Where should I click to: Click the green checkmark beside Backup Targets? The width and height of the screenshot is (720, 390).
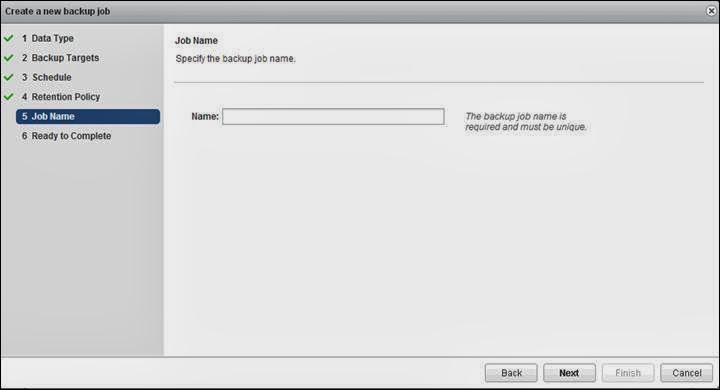coord(8,58)
